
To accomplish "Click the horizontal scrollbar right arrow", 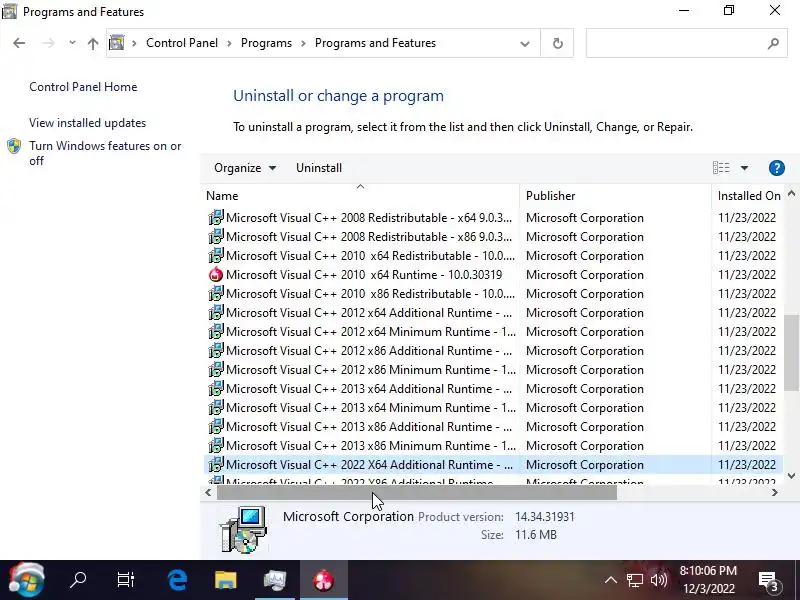I will tap(774, 492).
